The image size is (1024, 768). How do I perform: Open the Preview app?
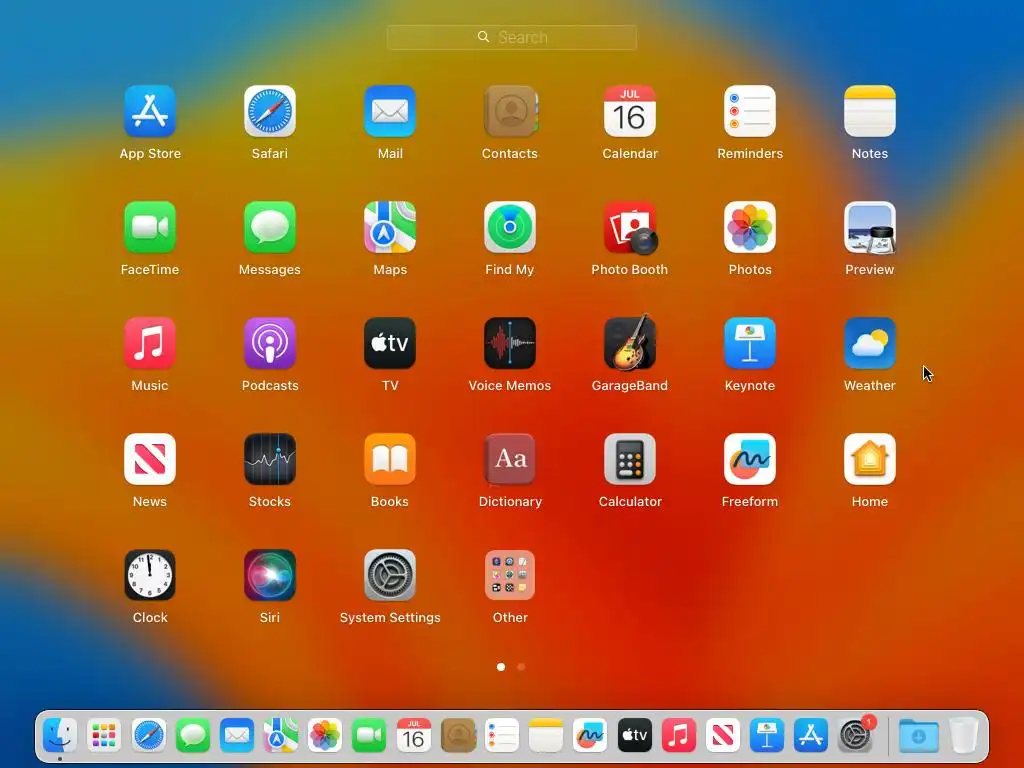click(x=870, y=227)
